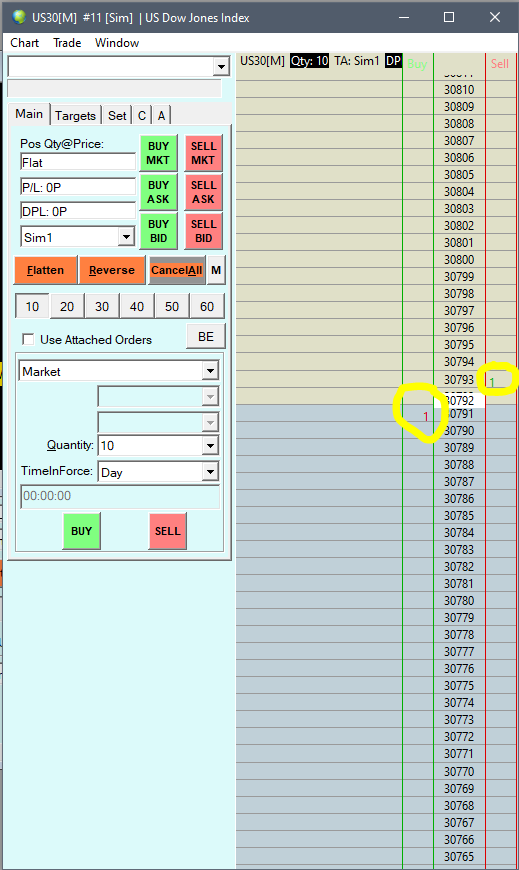Switch to the Set tab
Image resolution: width=519 pixels, height=870 pixels.
point(117,115)
